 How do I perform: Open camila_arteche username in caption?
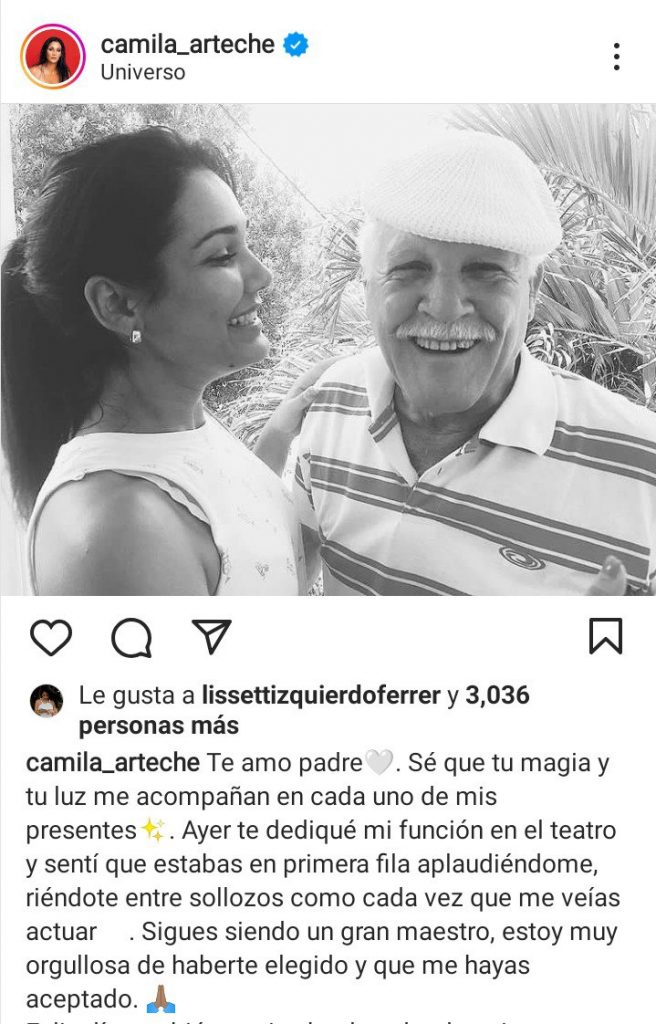[x=113, y=762]
